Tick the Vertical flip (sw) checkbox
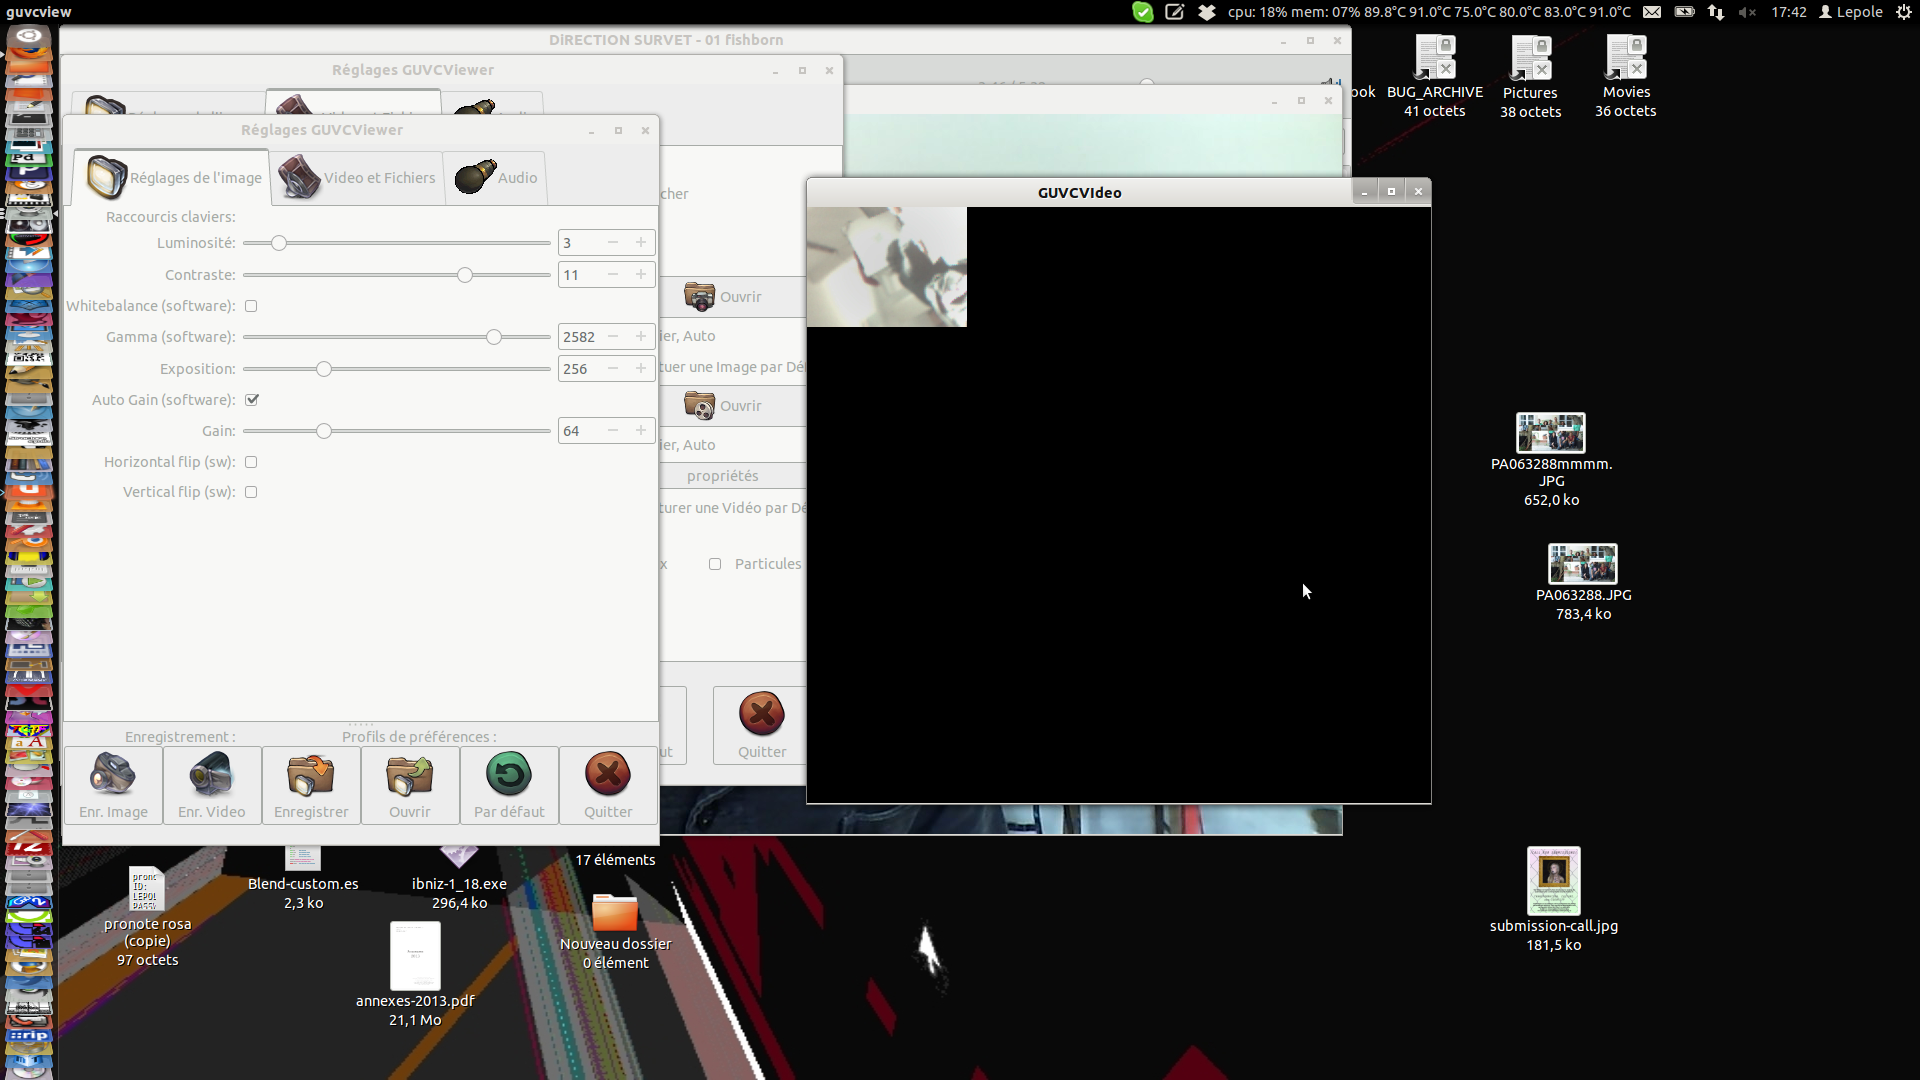This screenshot has height=1080, width=1920. point(251,492)
